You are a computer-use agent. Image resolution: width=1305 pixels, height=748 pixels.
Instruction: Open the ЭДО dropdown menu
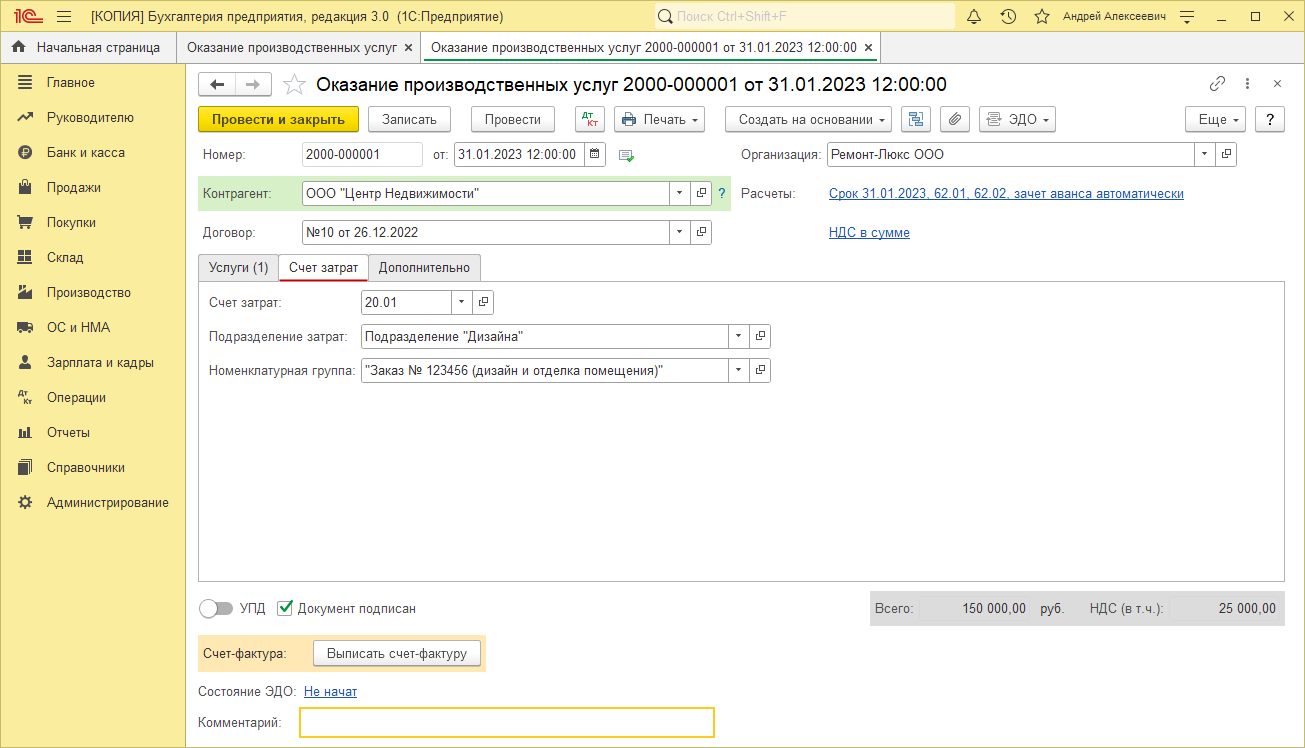1017,119
